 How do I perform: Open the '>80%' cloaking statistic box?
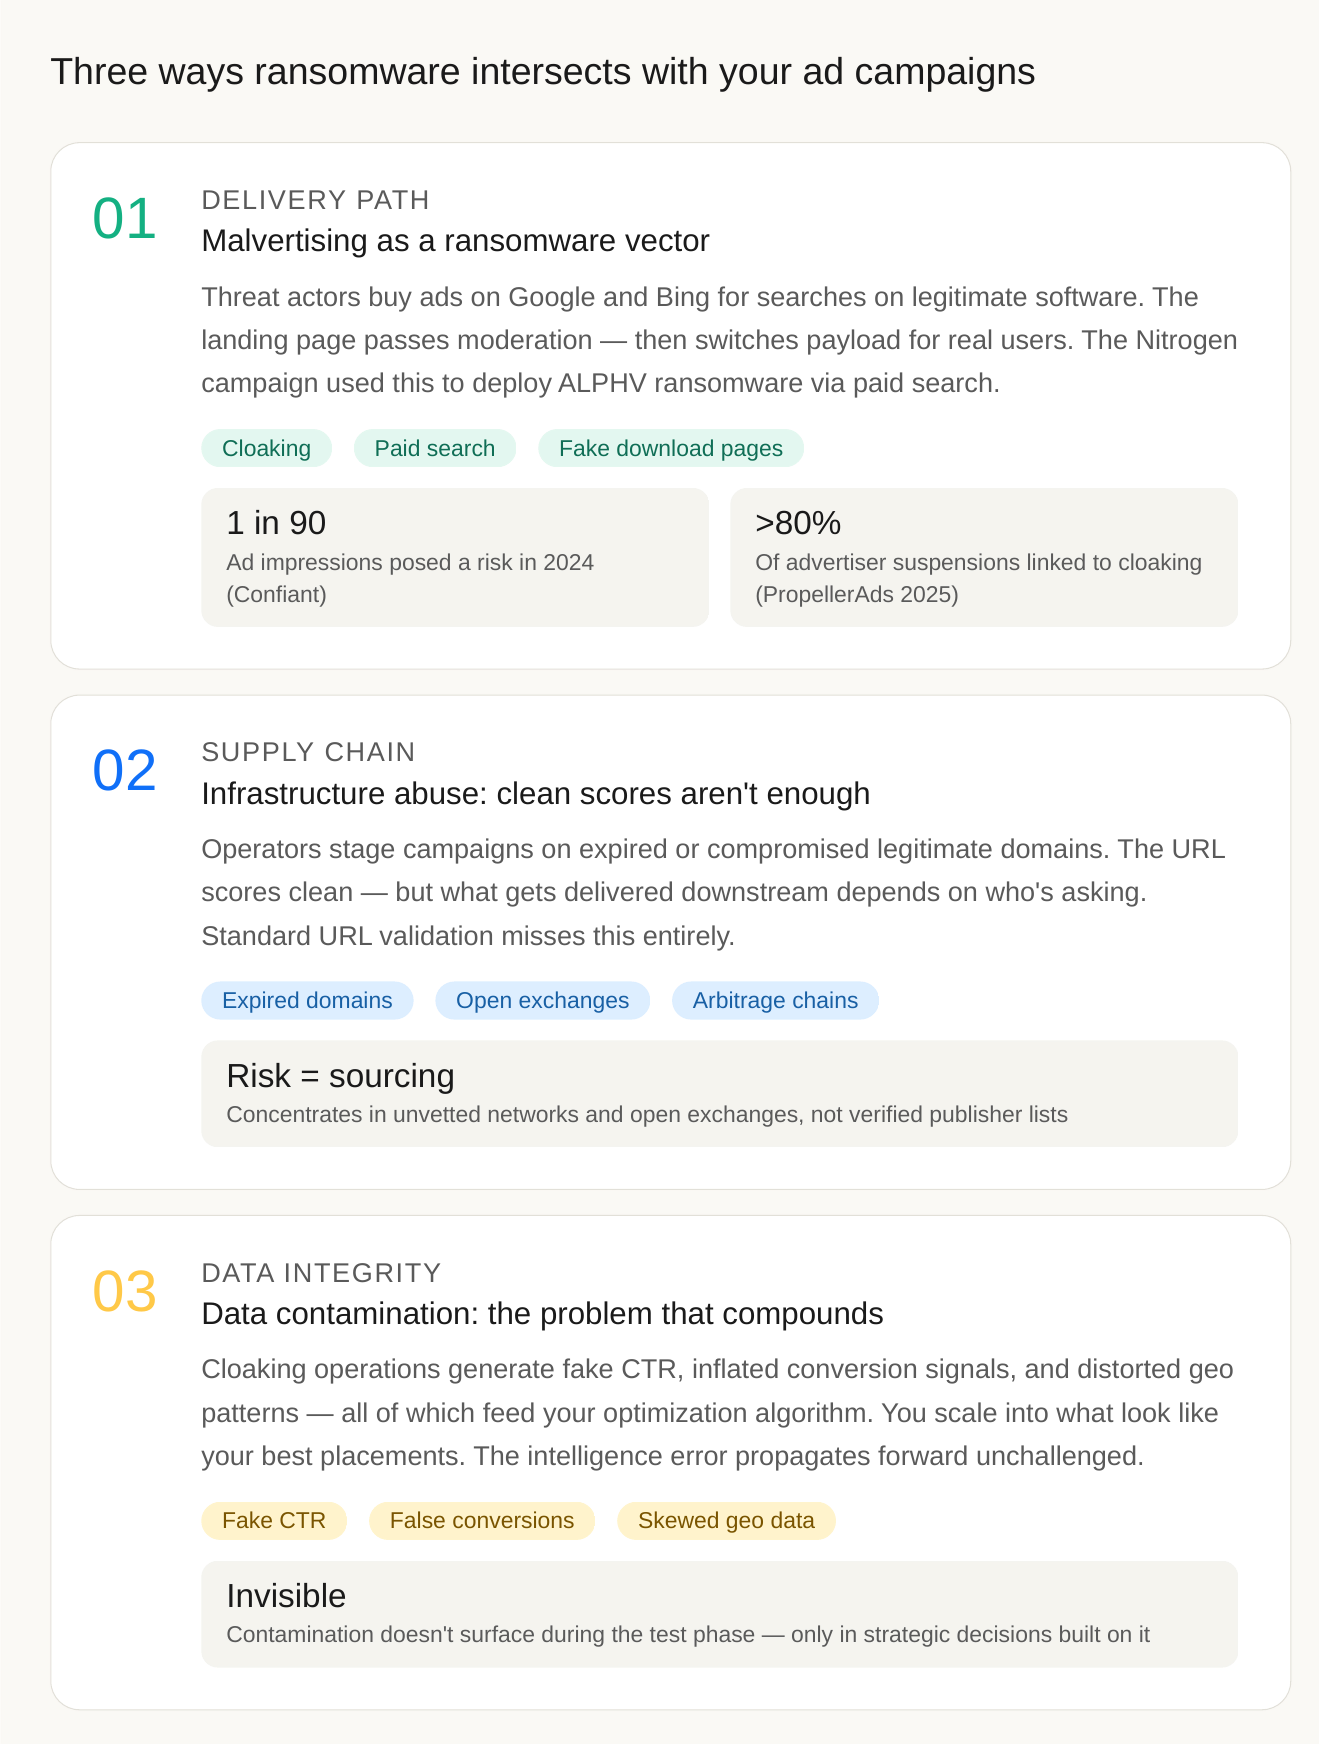[x=984, y=557]
